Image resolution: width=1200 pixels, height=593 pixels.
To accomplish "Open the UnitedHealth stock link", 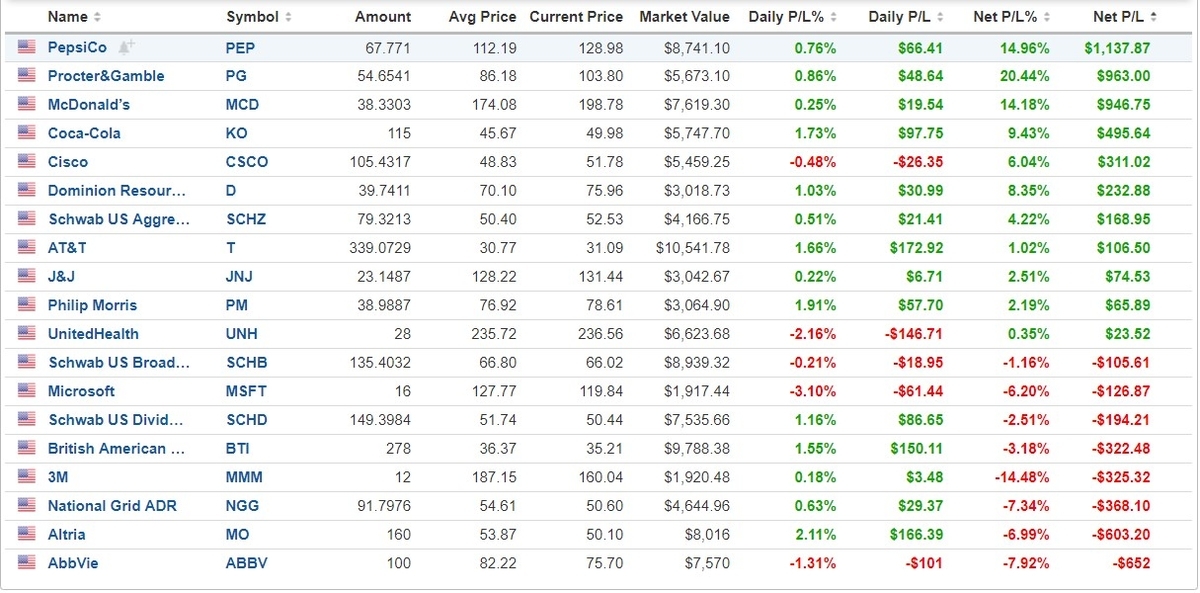I will 93,334.
